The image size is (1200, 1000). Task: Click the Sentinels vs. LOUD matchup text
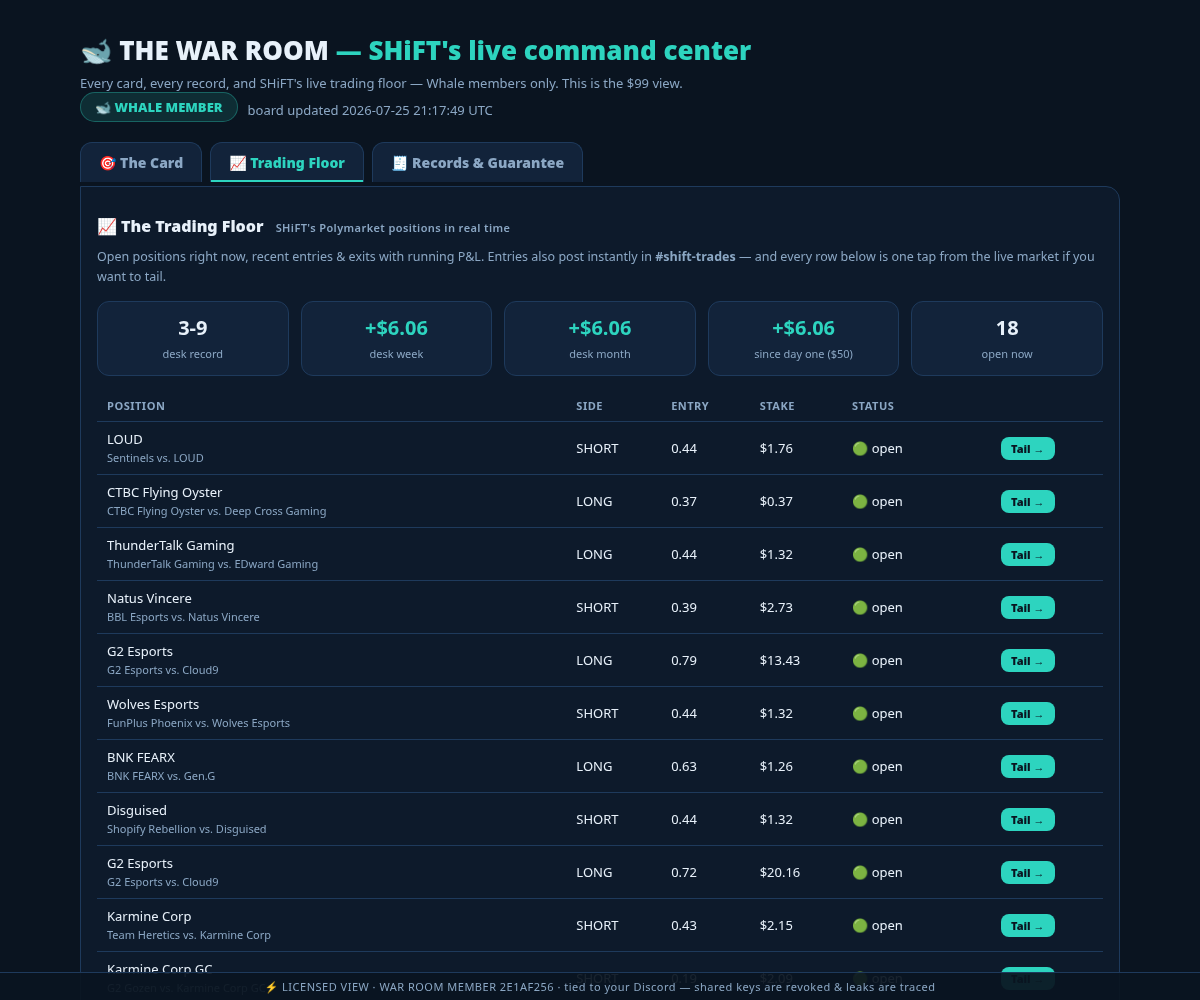coord(155,458)
